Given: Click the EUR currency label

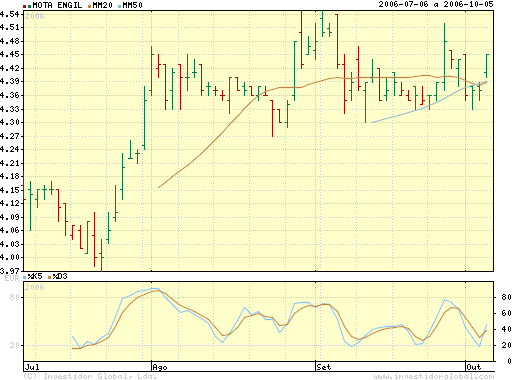Looking at the screenshot, I should (x=12, y=278).
